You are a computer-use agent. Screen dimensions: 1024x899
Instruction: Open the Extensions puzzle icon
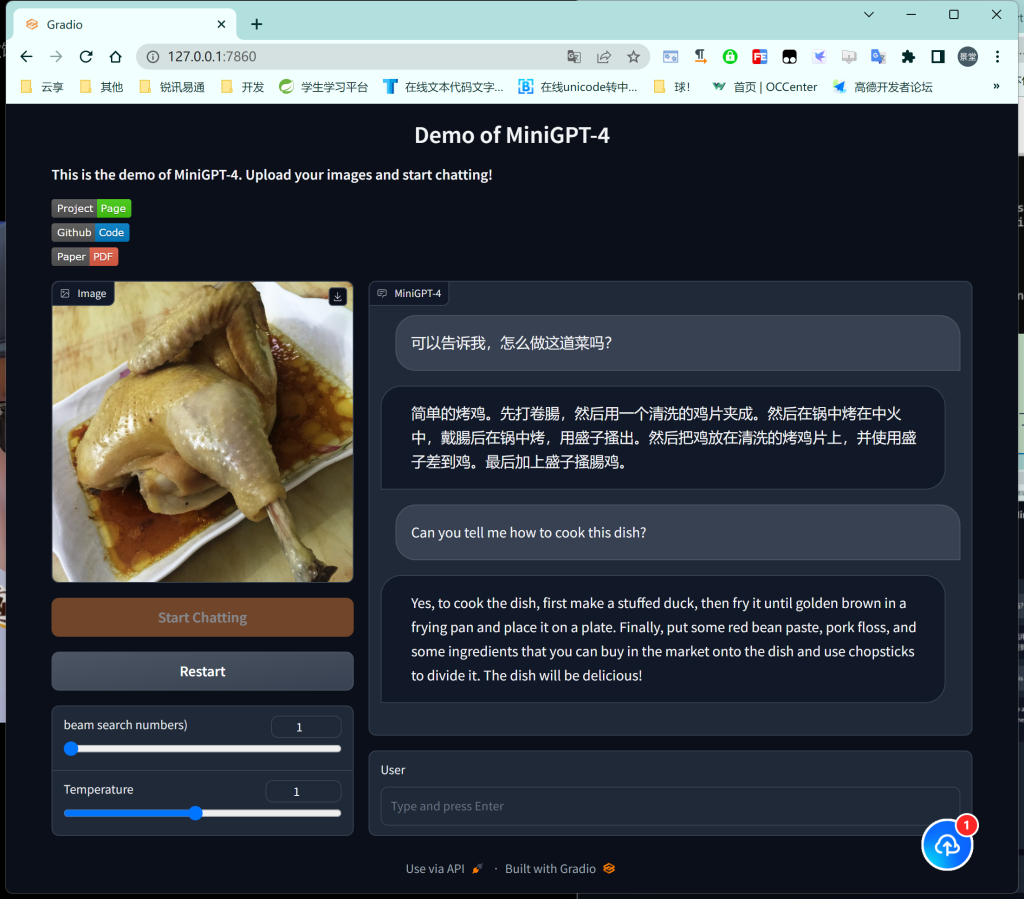click(x=908, y=57)
